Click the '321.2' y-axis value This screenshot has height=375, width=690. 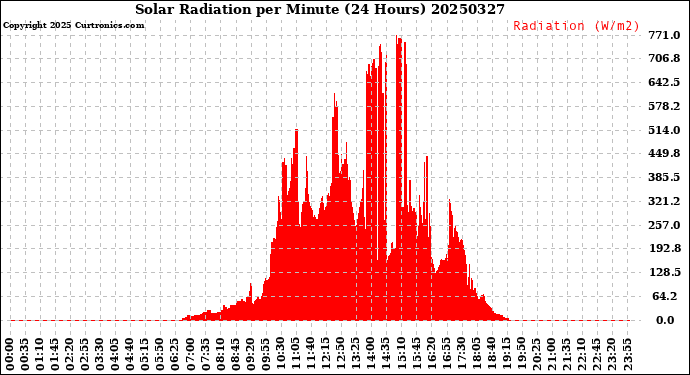tap(664, 202)
